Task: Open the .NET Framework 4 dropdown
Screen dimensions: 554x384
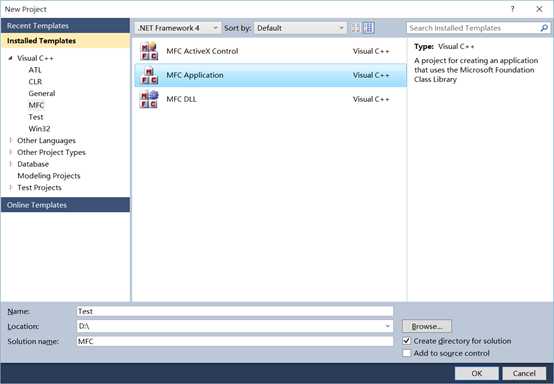Action: pos(177,28)
